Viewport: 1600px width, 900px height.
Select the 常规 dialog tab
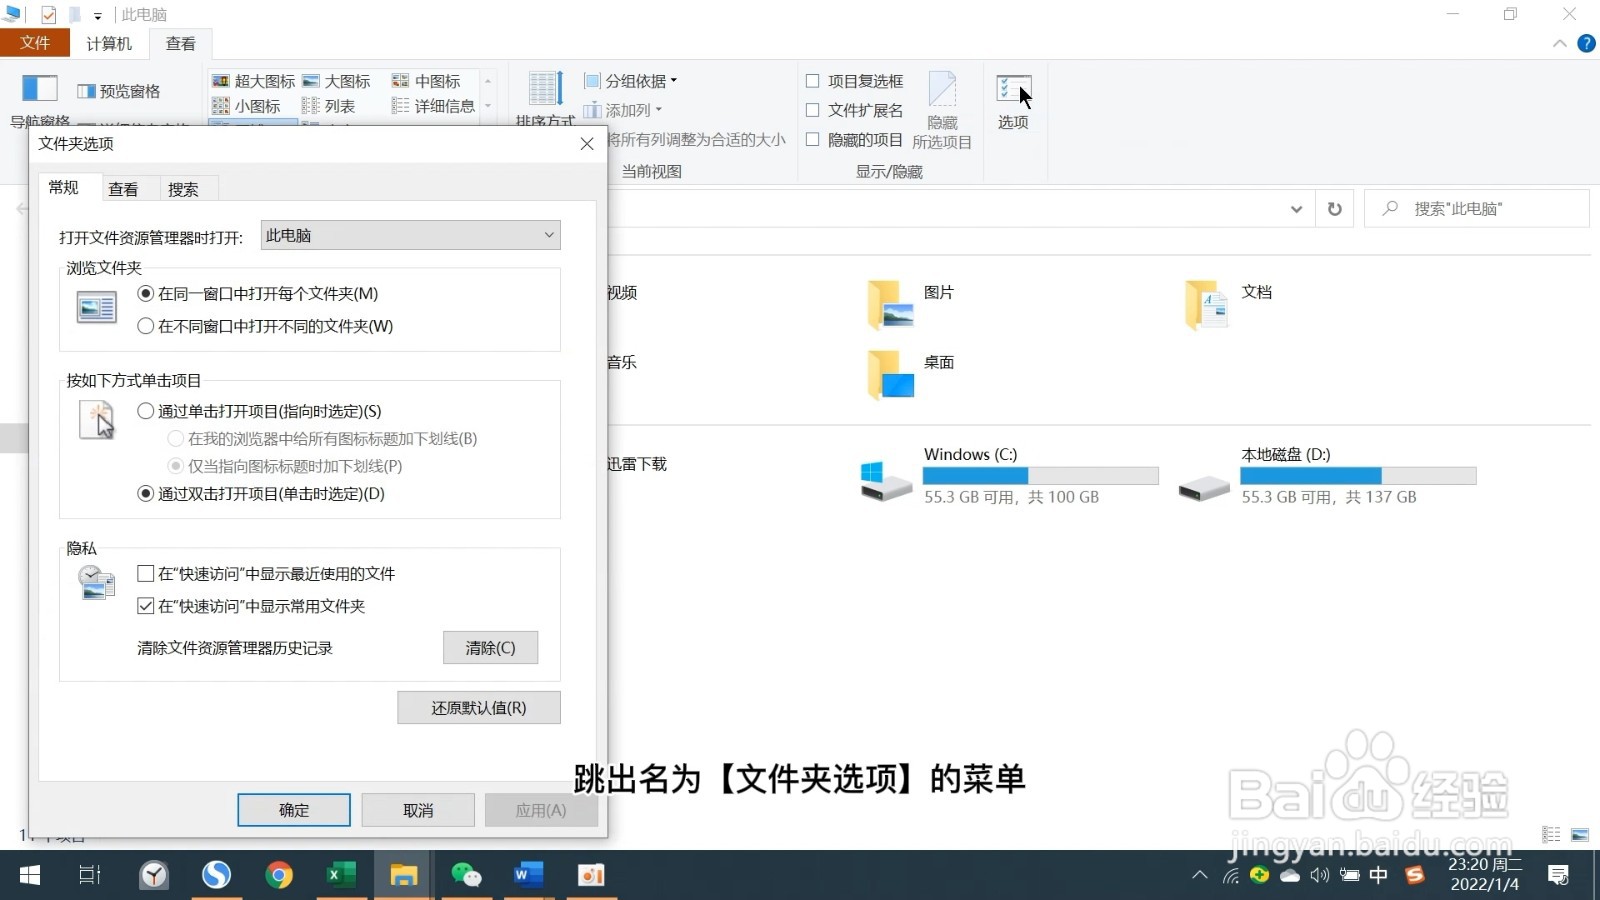[64, 187]
